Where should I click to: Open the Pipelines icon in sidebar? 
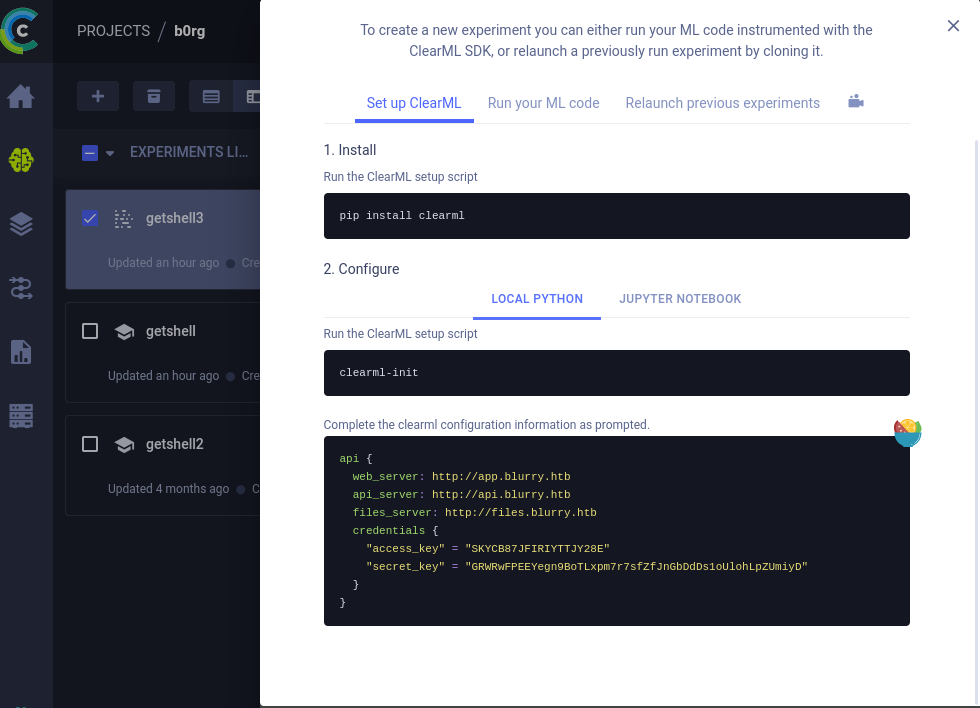[21, 288]
